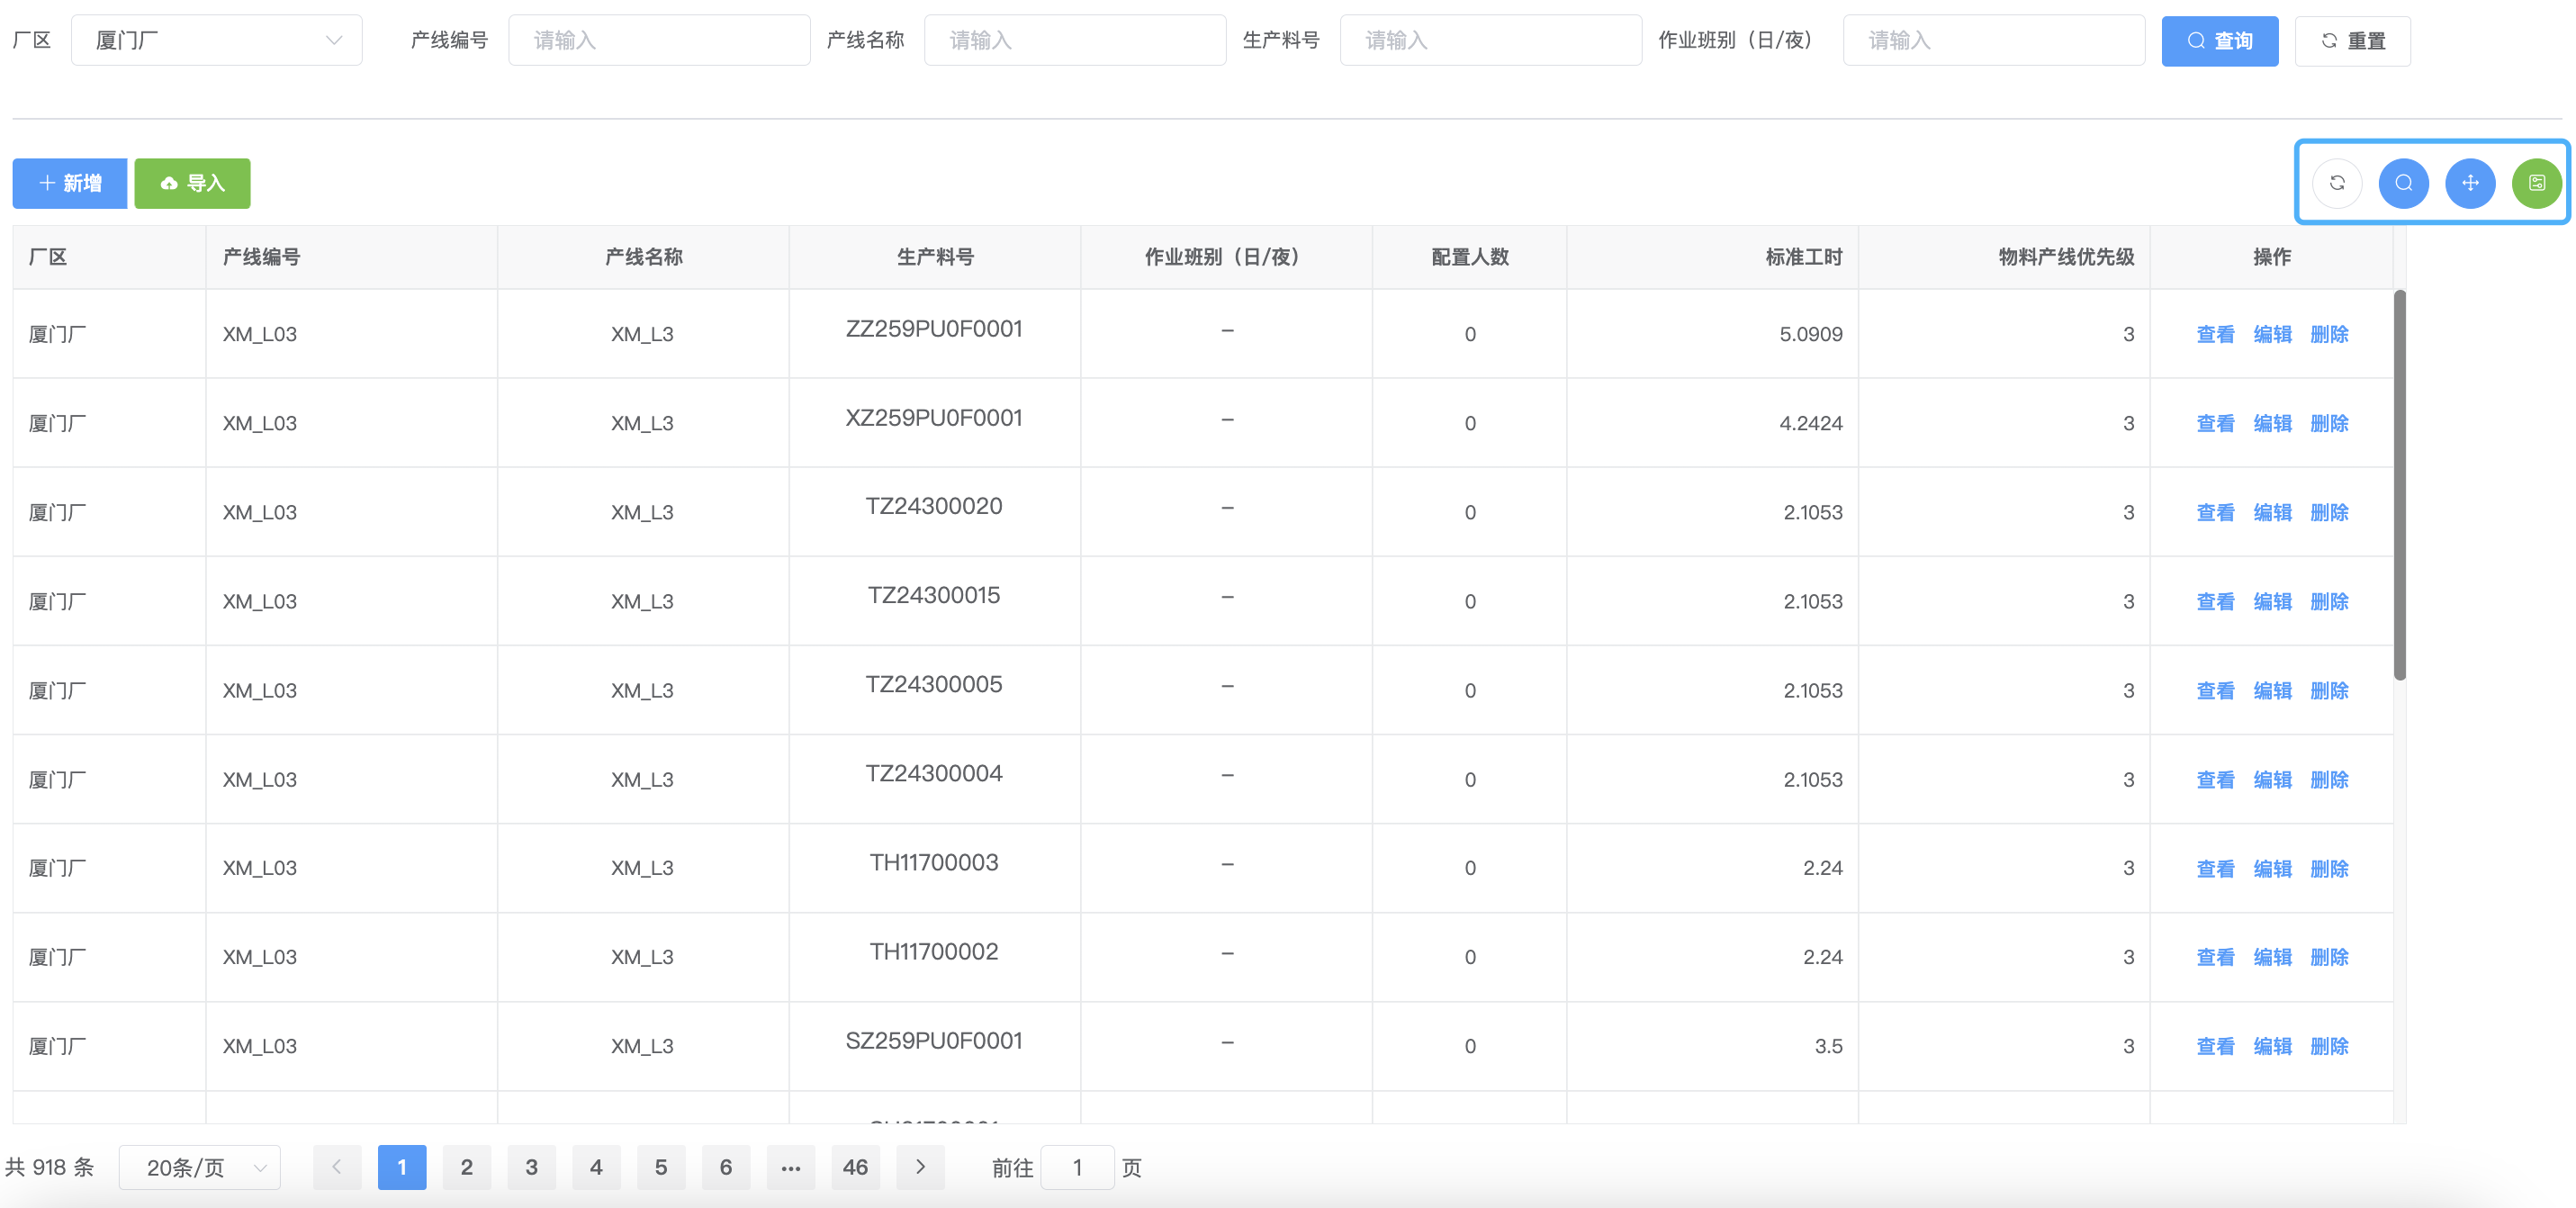The height and width of the screenshot is (1208, 2576).
Task: Click the green 导入 import button
Action: click(x=192, y=183)
